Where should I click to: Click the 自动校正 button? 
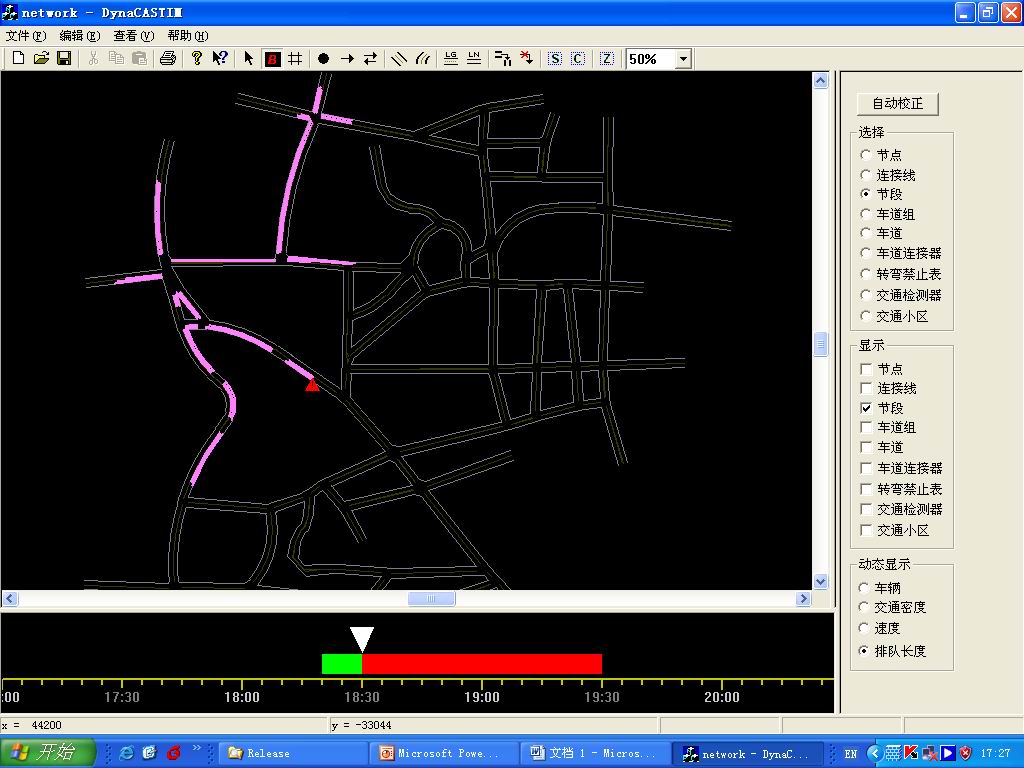tap(897, 103)
